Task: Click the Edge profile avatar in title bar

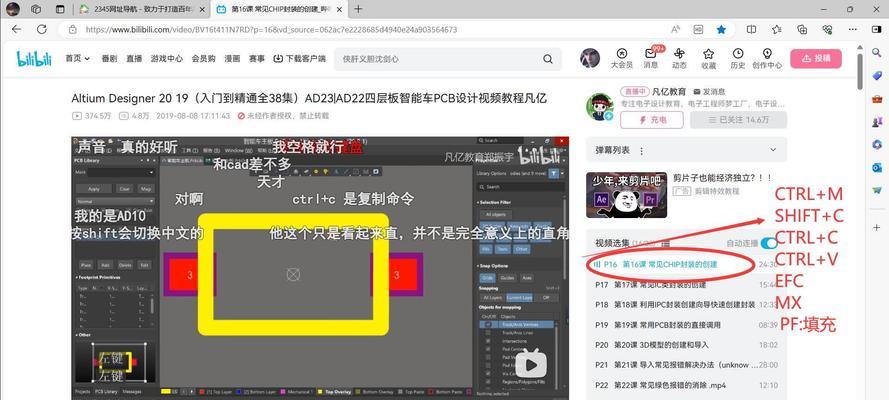Action: click(x=13, y=9)
